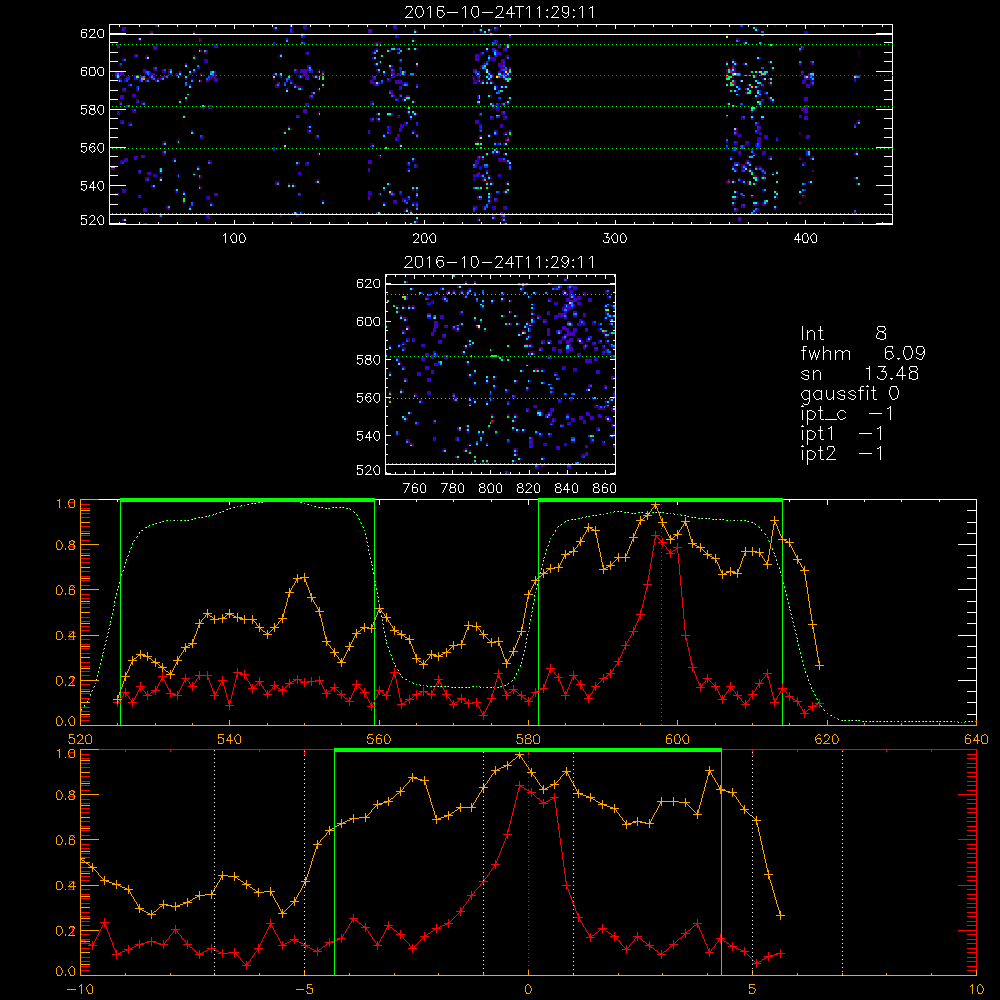Click the top spectral image panel

[x=501, y=124]
